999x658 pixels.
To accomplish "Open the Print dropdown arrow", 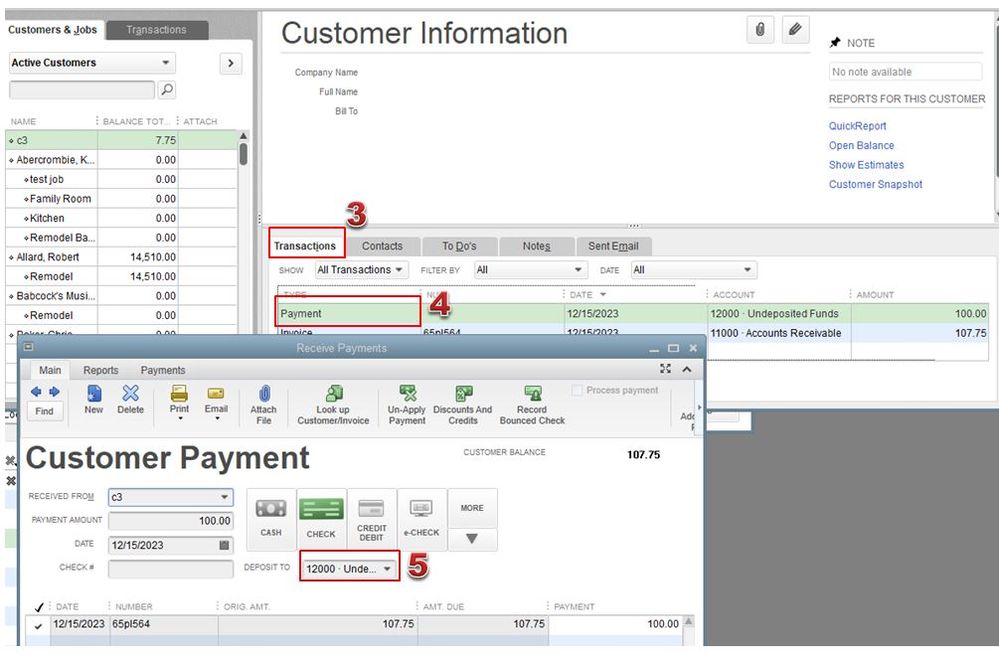I will point(180,418).
